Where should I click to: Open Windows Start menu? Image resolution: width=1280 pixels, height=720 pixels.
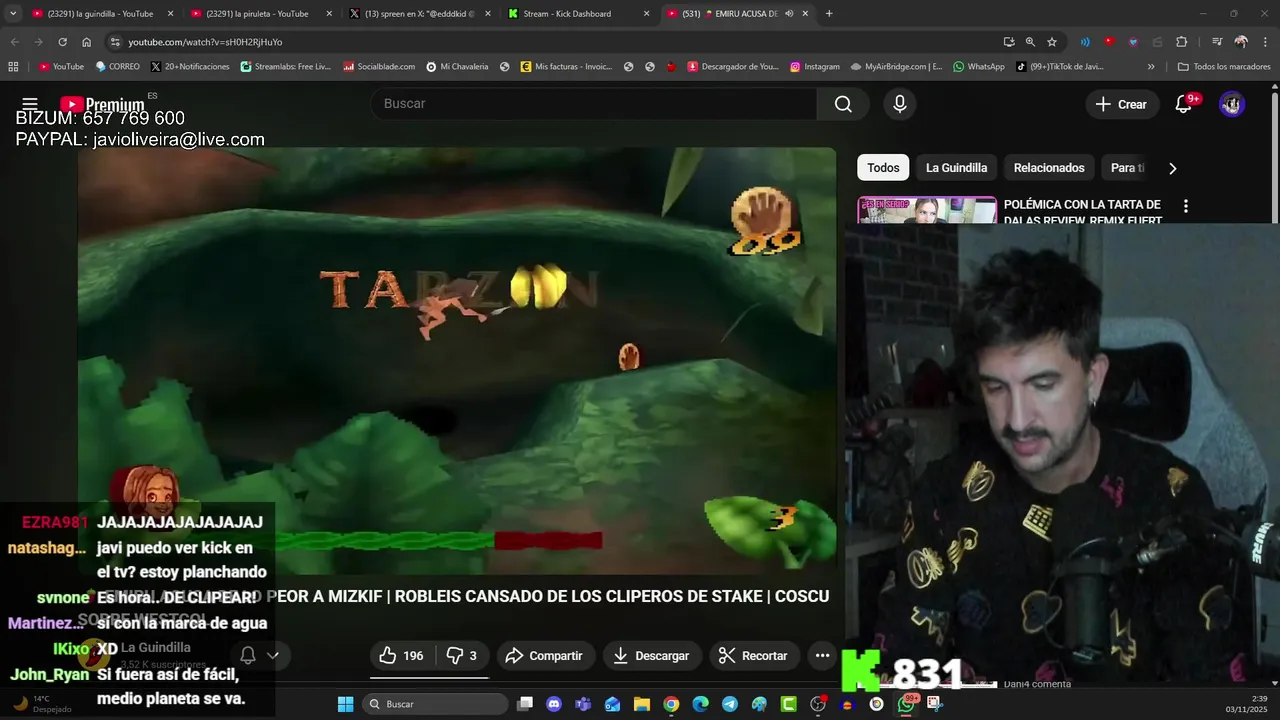(345, 704)
